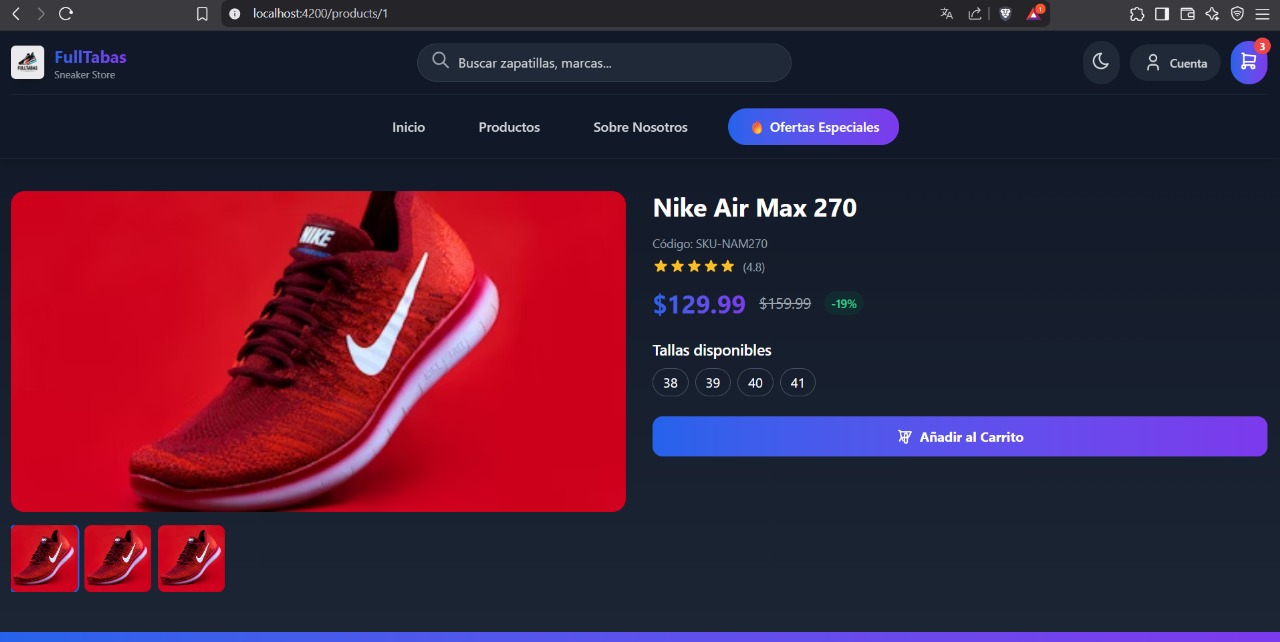Image resolution: width=1280 pixels, height=642 pixels.
Task: Open the browser hamburger menu
Action: (1262, 14)
